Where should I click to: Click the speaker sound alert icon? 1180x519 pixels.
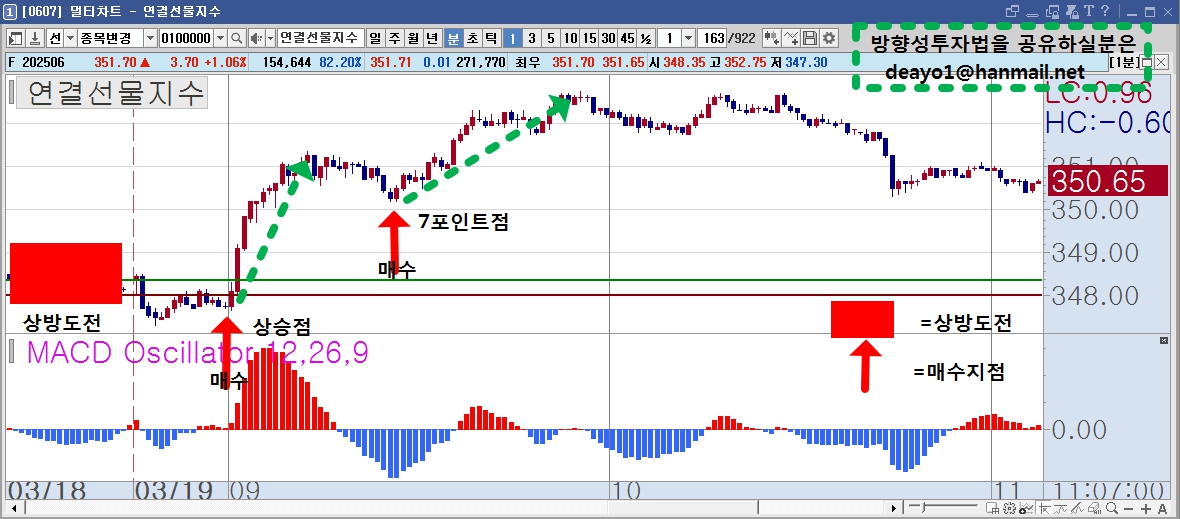click(257, 38)
